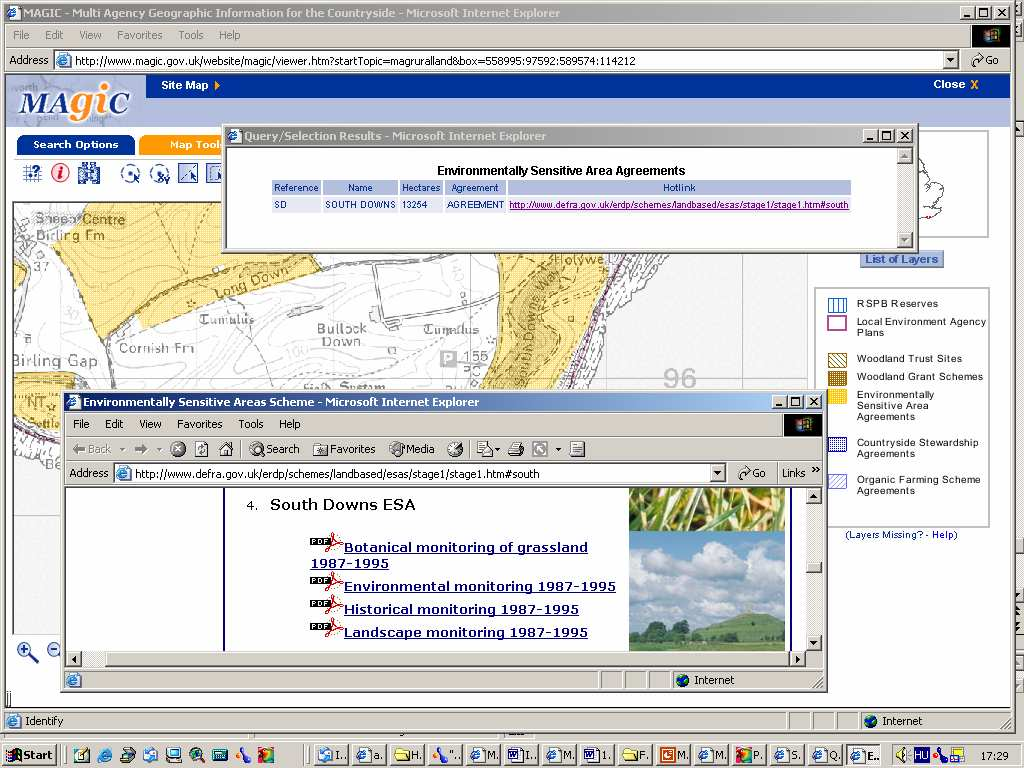The width and height of the screenshot is (1024, 768).
Task: Open the Mail button dropdown arrow
Action: tap(497, 449)
